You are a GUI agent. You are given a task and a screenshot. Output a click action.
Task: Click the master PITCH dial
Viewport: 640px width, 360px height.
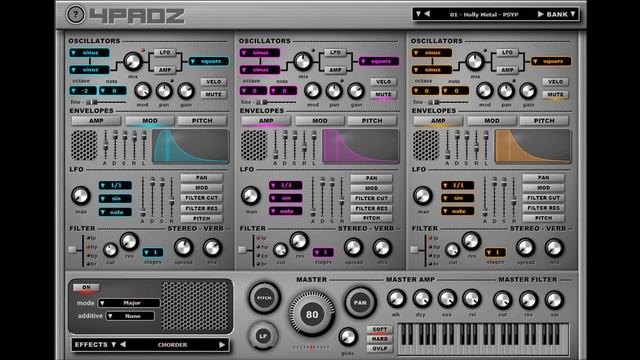coord(264,298)
